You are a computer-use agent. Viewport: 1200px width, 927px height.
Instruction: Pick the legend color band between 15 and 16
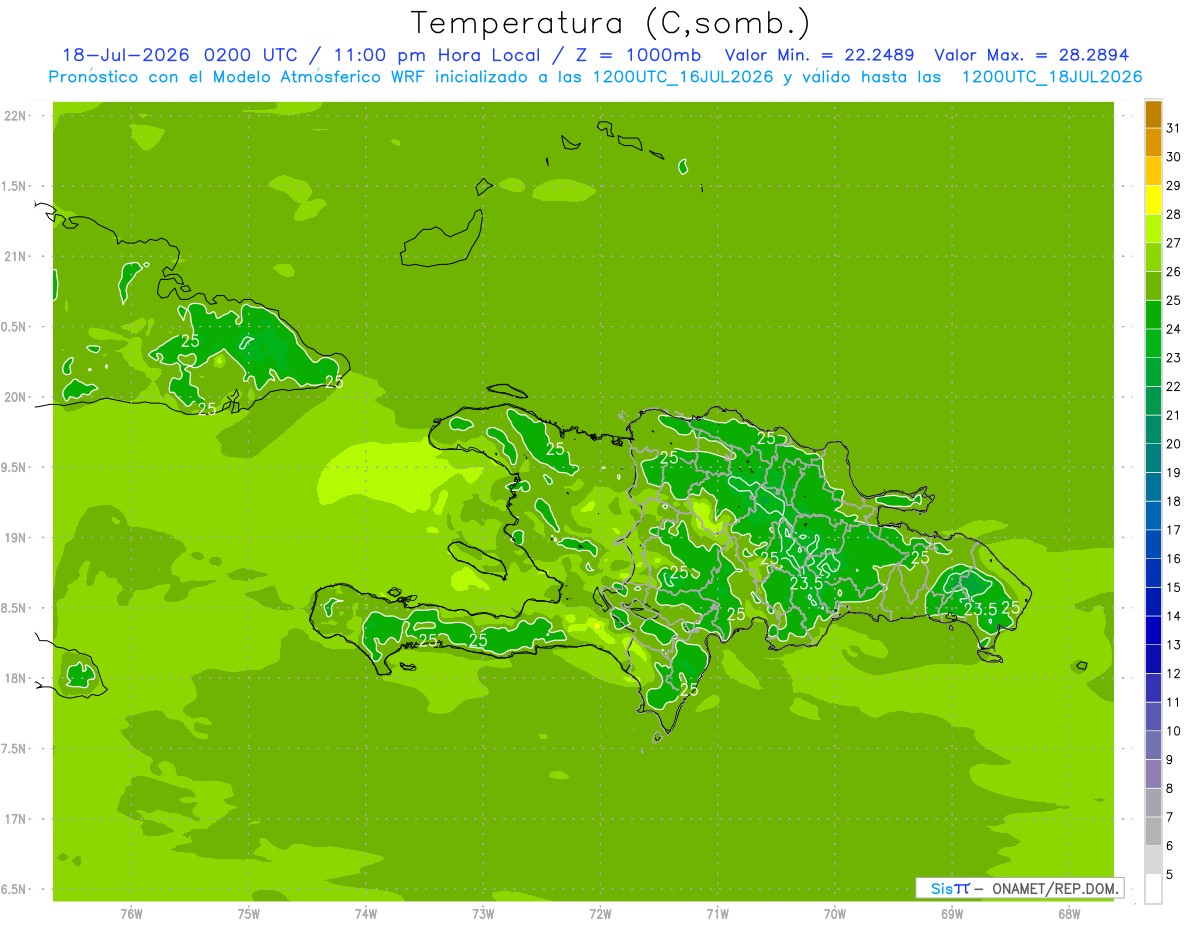pyautogui.click(x=1153, y=573)
